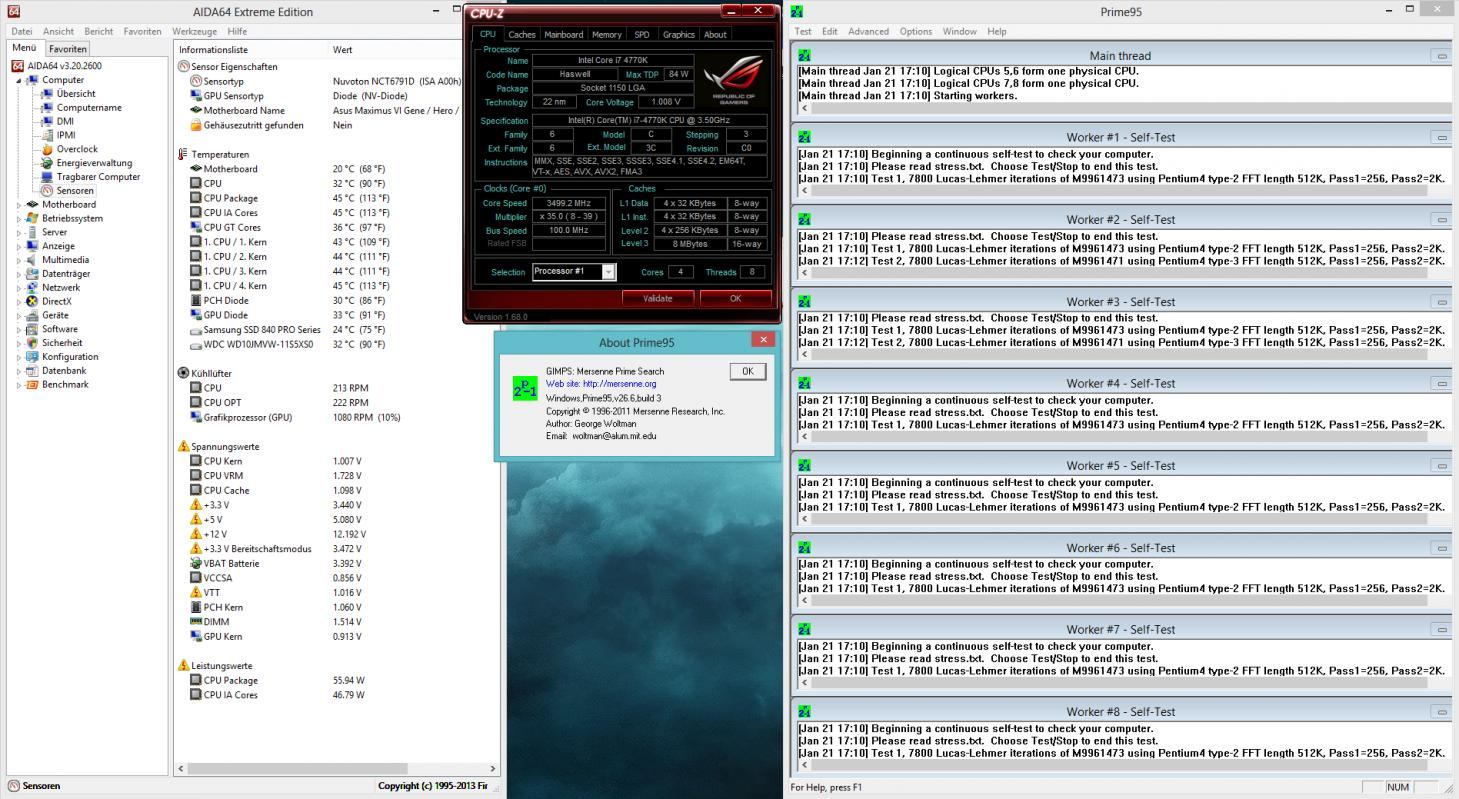Image resolution: width=1459 pixels, height=799 pixels.
Task: Open the Processor #1 selection dropdown in CPU-Z
Action: pyautogui.click(x=608, y=272)
